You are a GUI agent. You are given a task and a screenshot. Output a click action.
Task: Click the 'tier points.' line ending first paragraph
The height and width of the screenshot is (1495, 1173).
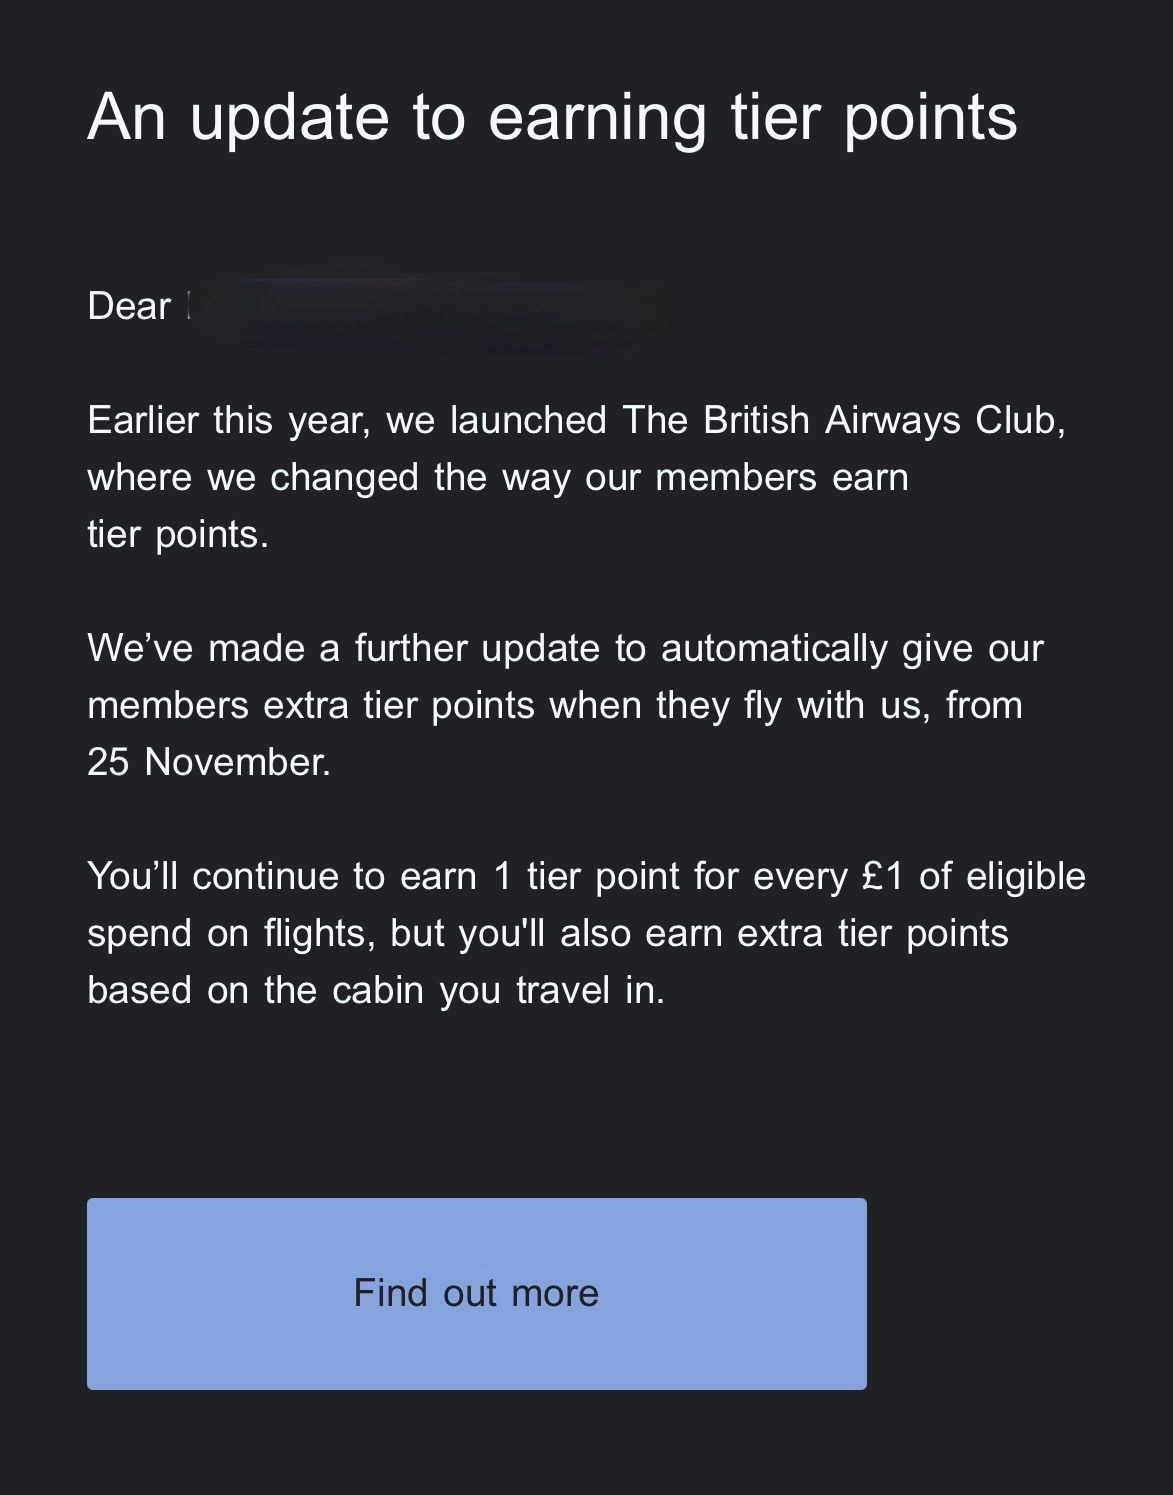pyautogui.click(x=178, y=535)
